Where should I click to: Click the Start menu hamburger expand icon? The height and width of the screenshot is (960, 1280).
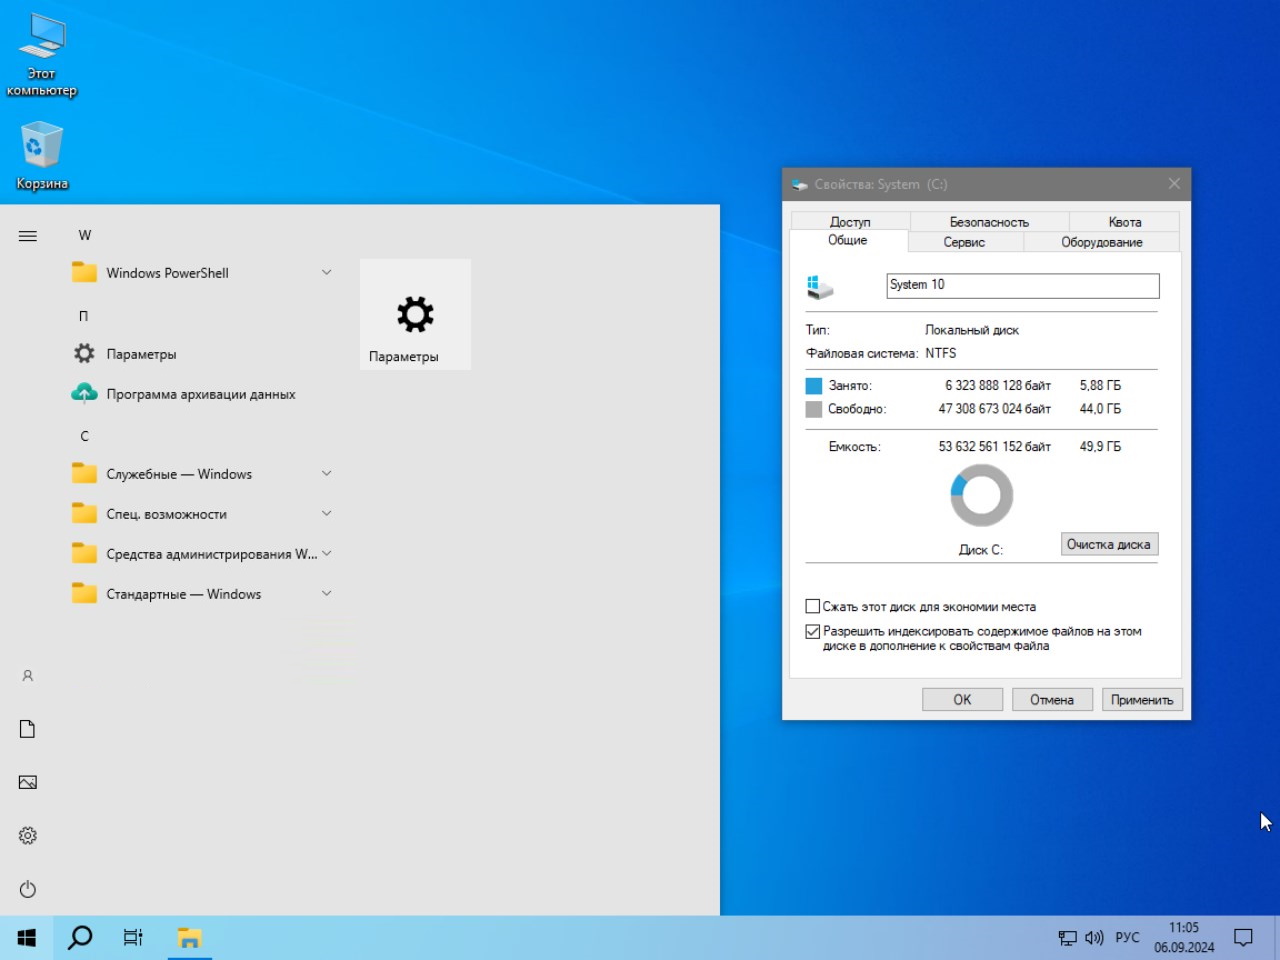click(x=28, y=236)
